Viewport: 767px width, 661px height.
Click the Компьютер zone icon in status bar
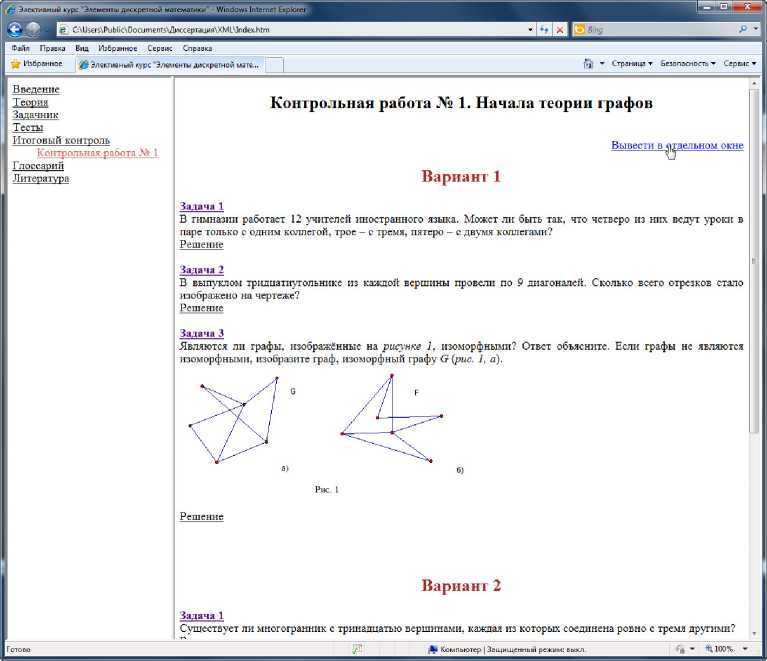tap(432, 649)
